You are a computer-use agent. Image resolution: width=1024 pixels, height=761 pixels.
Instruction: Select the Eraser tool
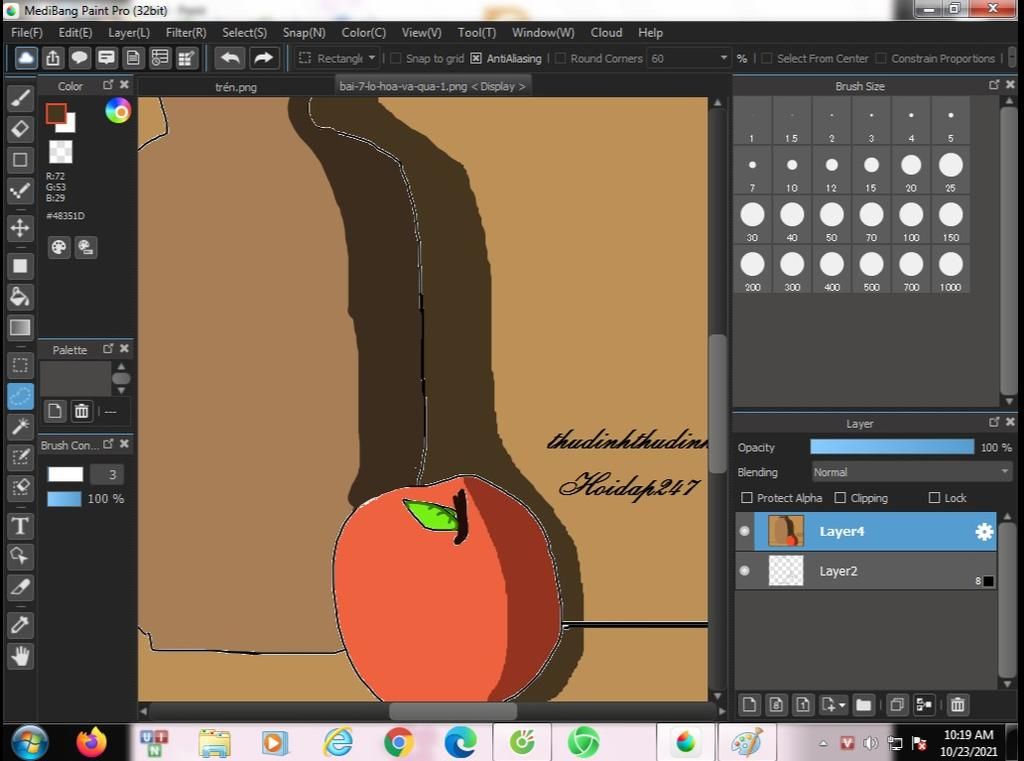[x=20, y=129]
